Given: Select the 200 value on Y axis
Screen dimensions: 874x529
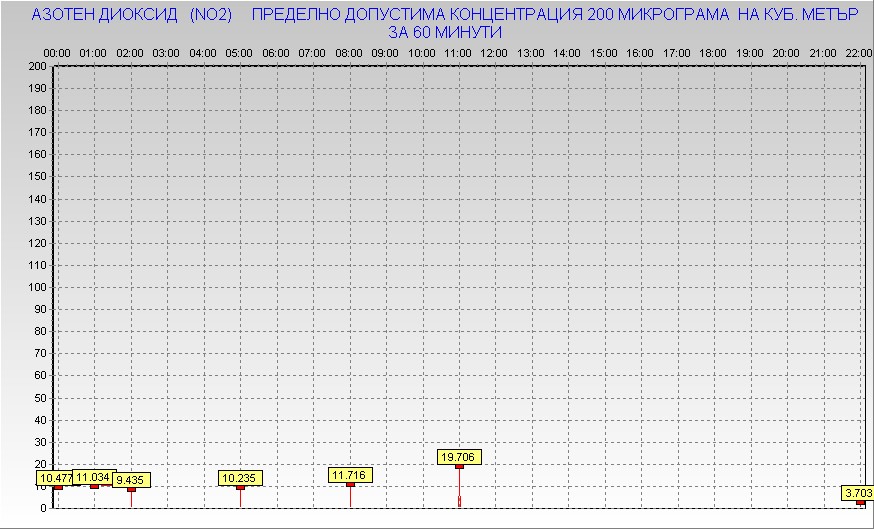Looking at the screenshot, I should pyautogui.click(x=37, y=66).
